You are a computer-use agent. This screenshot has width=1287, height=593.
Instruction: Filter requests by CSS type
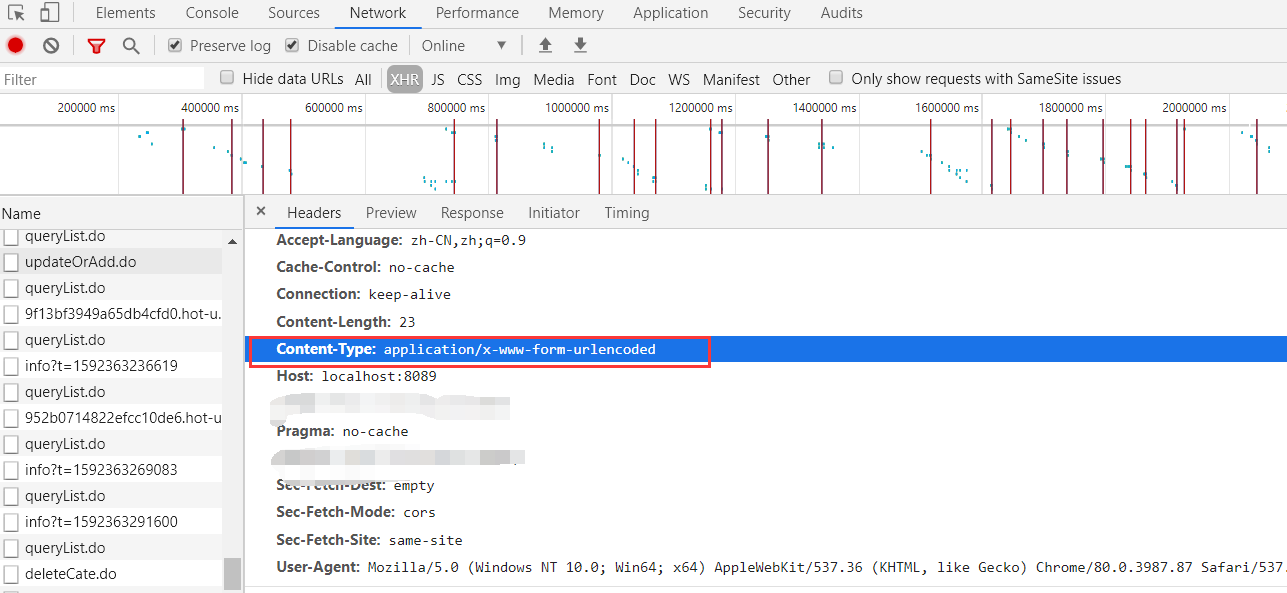pyautogui.click(x=470, y=79)
